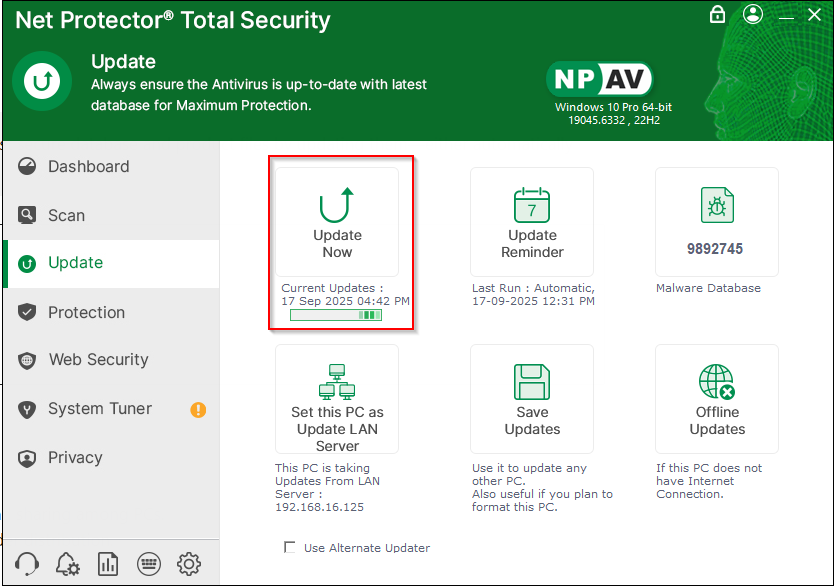Click the Update Now tile
Screen dimensions: 834x586
coord(337,222)
